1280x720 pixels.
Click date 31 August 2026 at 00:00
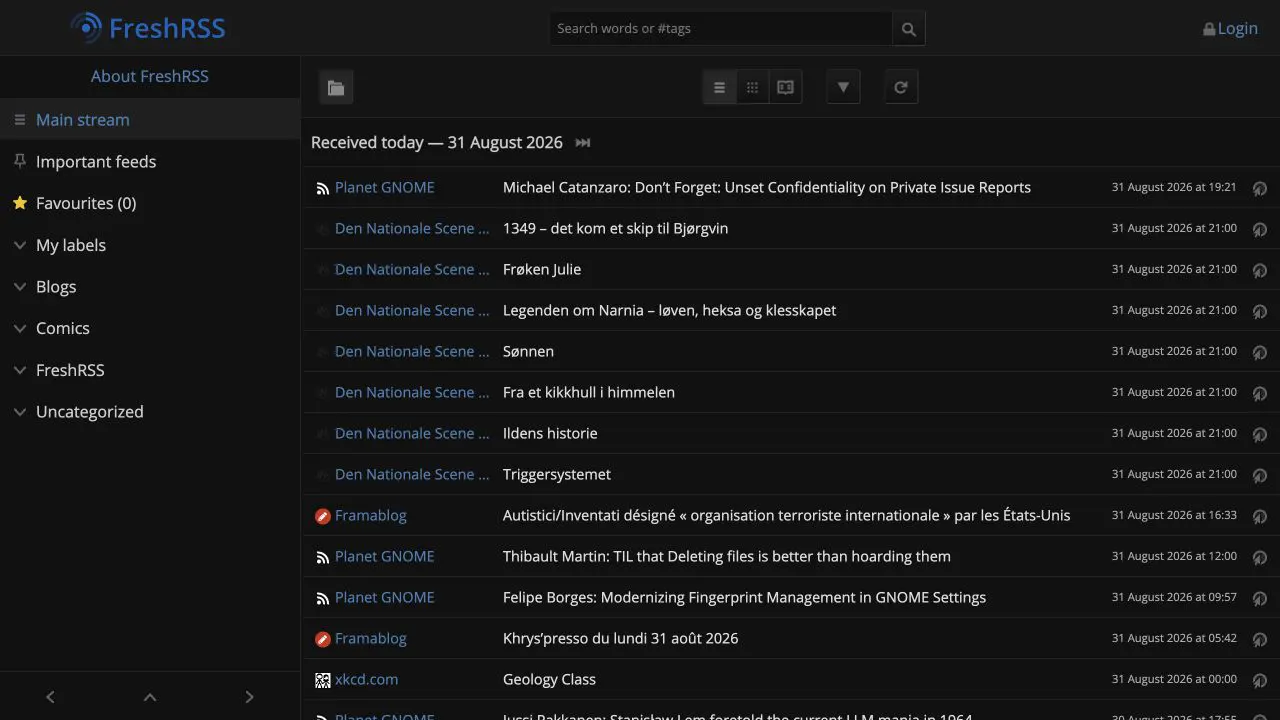[x=1174, y=679]
